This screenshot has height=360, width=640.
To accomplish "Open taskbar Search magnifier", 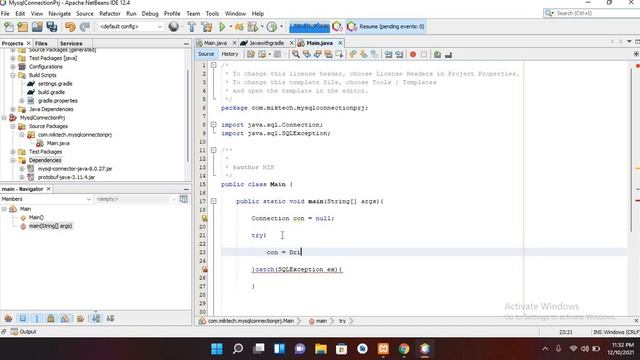I will (238, 349).
